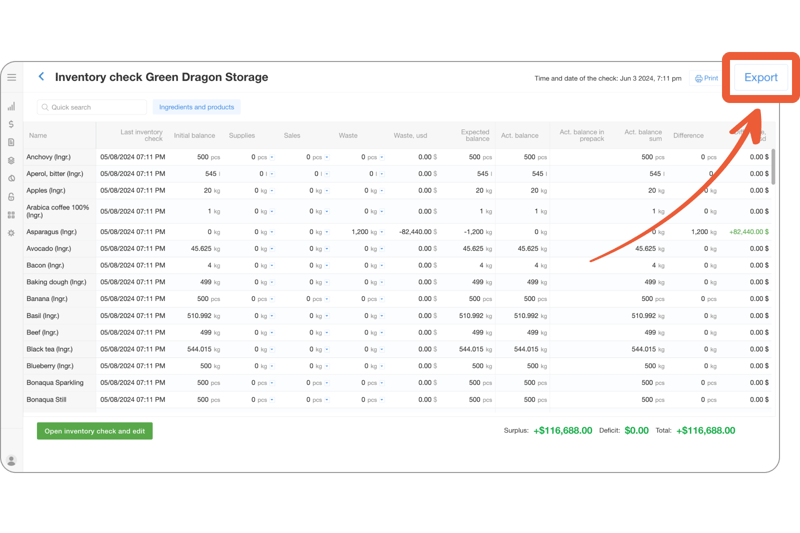Open the finance dollar sidebar icon
The image size is (800, 533).
coord(11,124)
